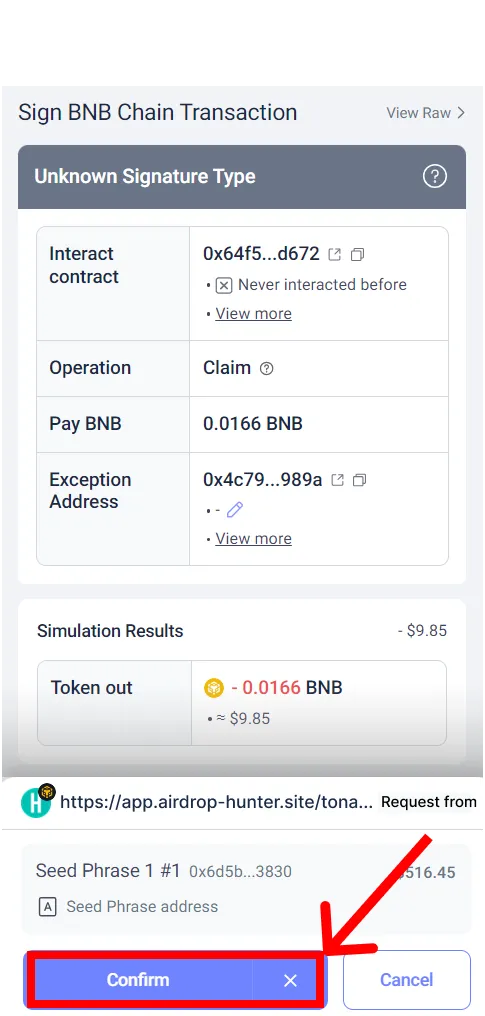Confirm the BNB Chain transaction
Screen dimensions: 485x1016
(138, 980)
